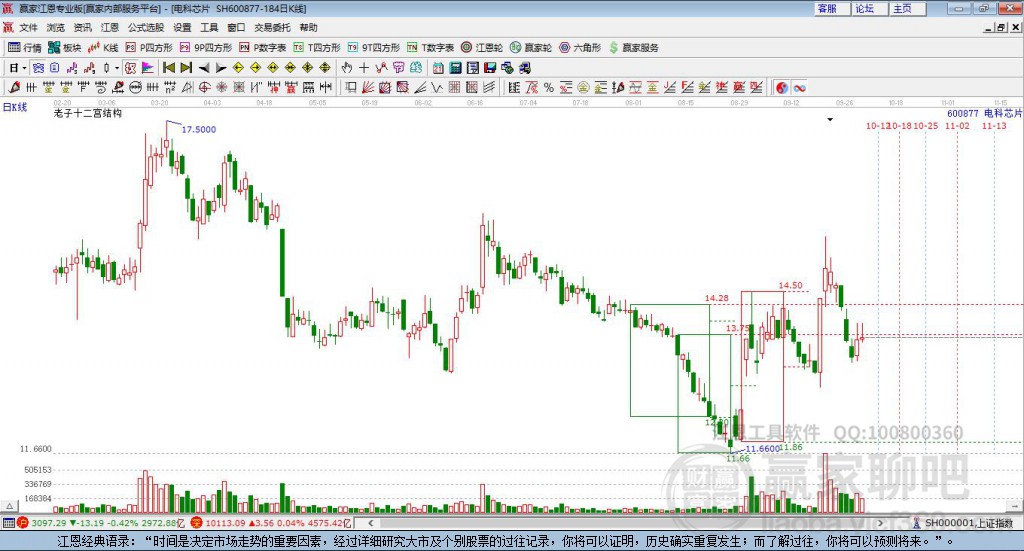The height and width of the screenshot is (551, 1024).
Task: Open the P四方形 tool
Action: pyautogui.click(x=149, y=48)
